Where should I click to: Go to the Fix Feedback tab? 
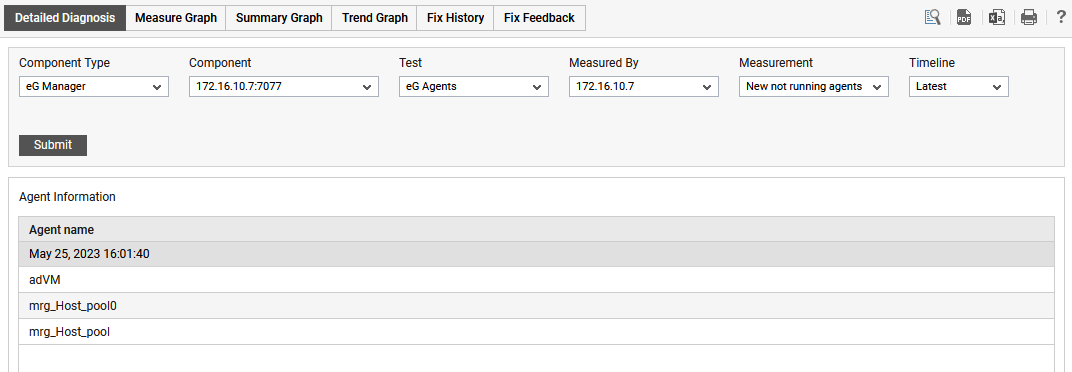(539, 18)
